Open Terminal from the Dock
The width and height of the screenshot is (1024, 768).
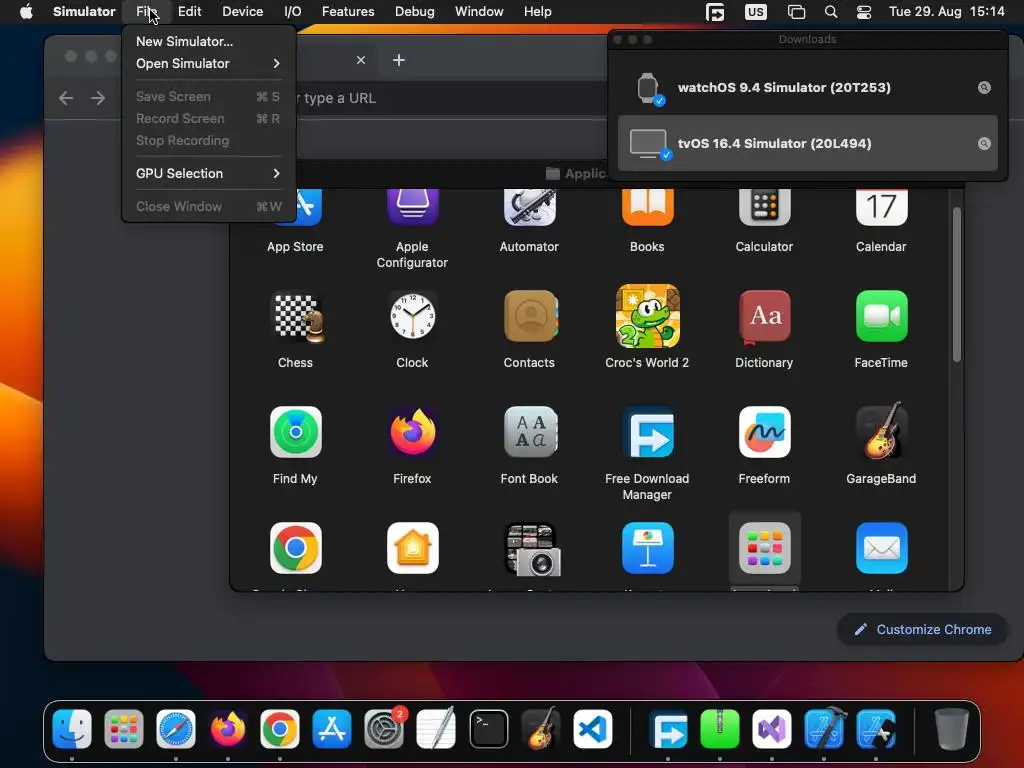tap(488, 729)
